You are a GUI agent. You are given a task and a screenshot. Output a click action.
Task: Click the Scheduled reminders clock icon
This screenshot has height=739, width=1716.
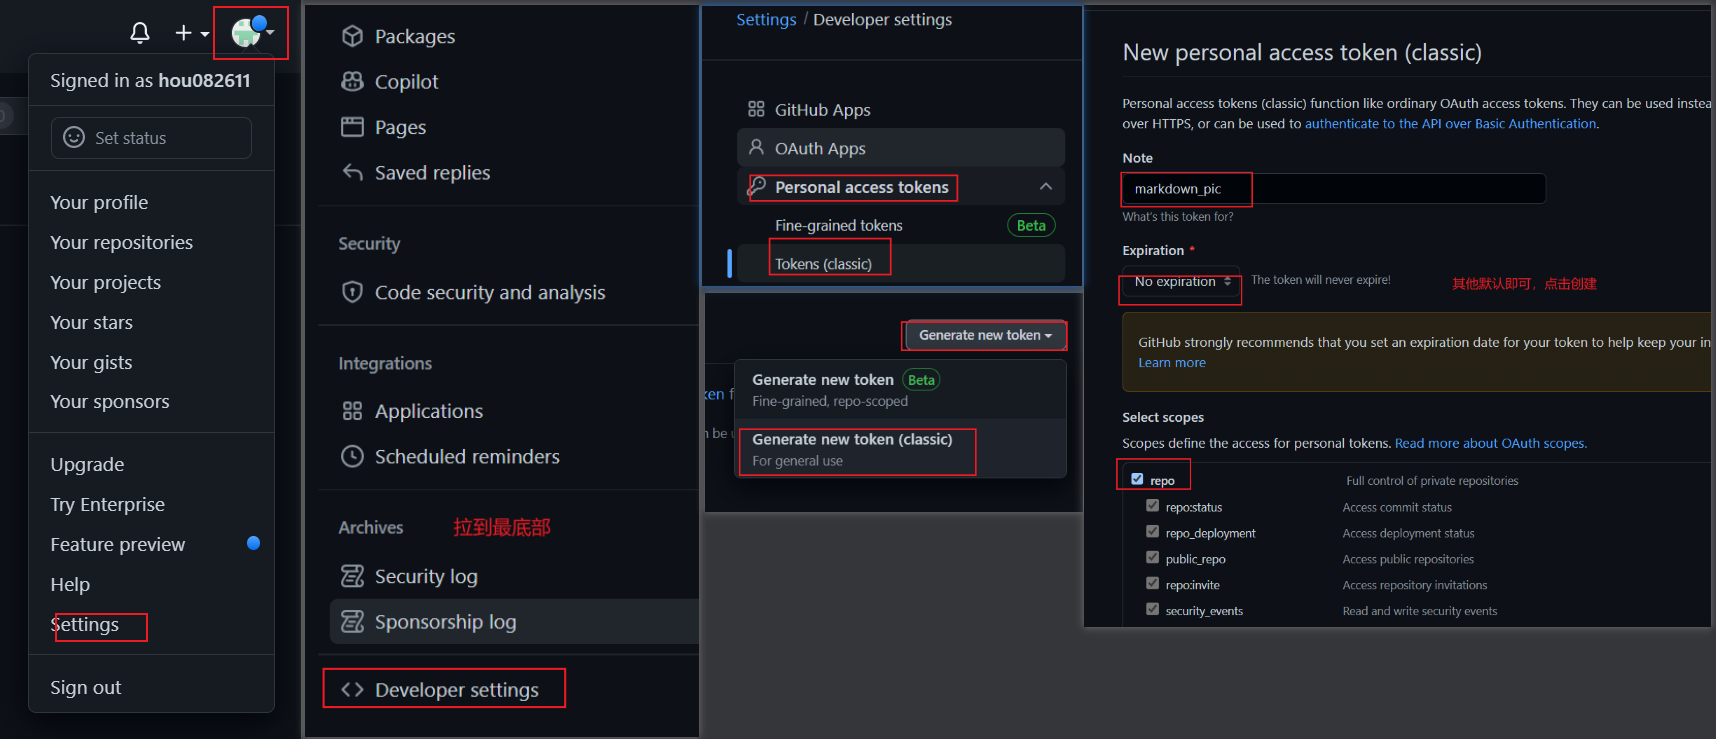(x=352, y=456)
